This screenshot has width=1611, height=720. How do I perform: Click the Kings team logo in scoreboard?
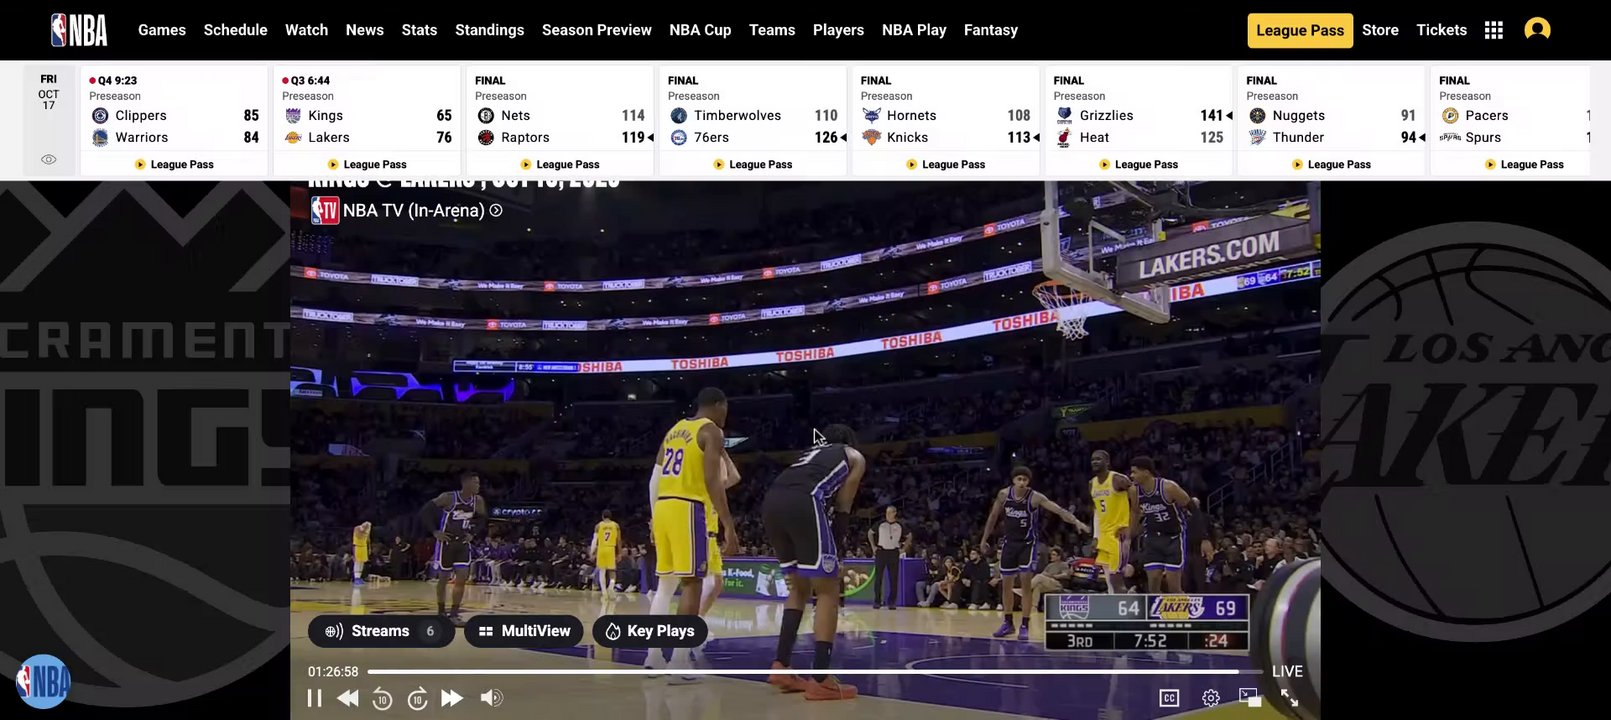click(293, 116)
